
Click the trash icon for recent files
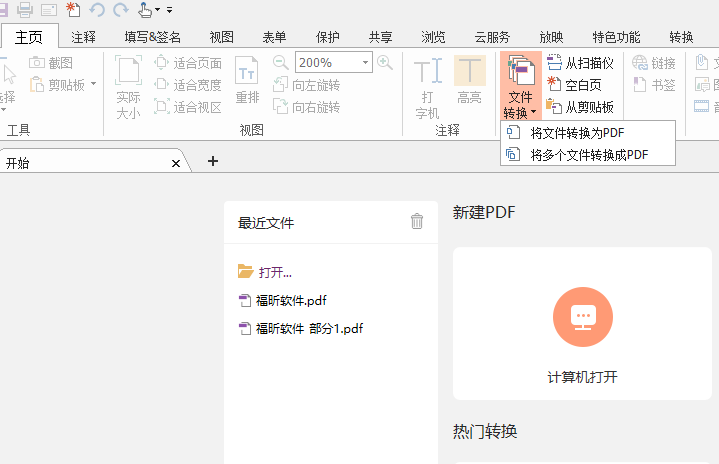(x=417, y=221)
